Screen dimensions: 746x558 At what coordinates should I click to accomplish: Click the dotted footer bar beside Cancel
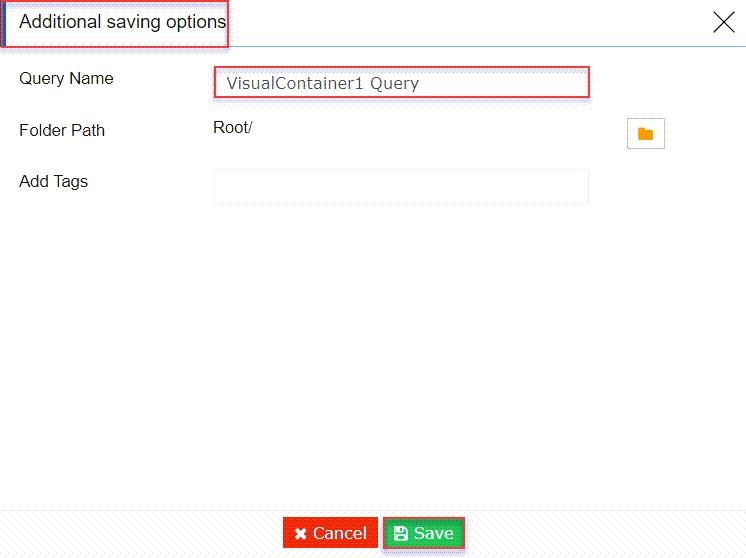point(143,534)
